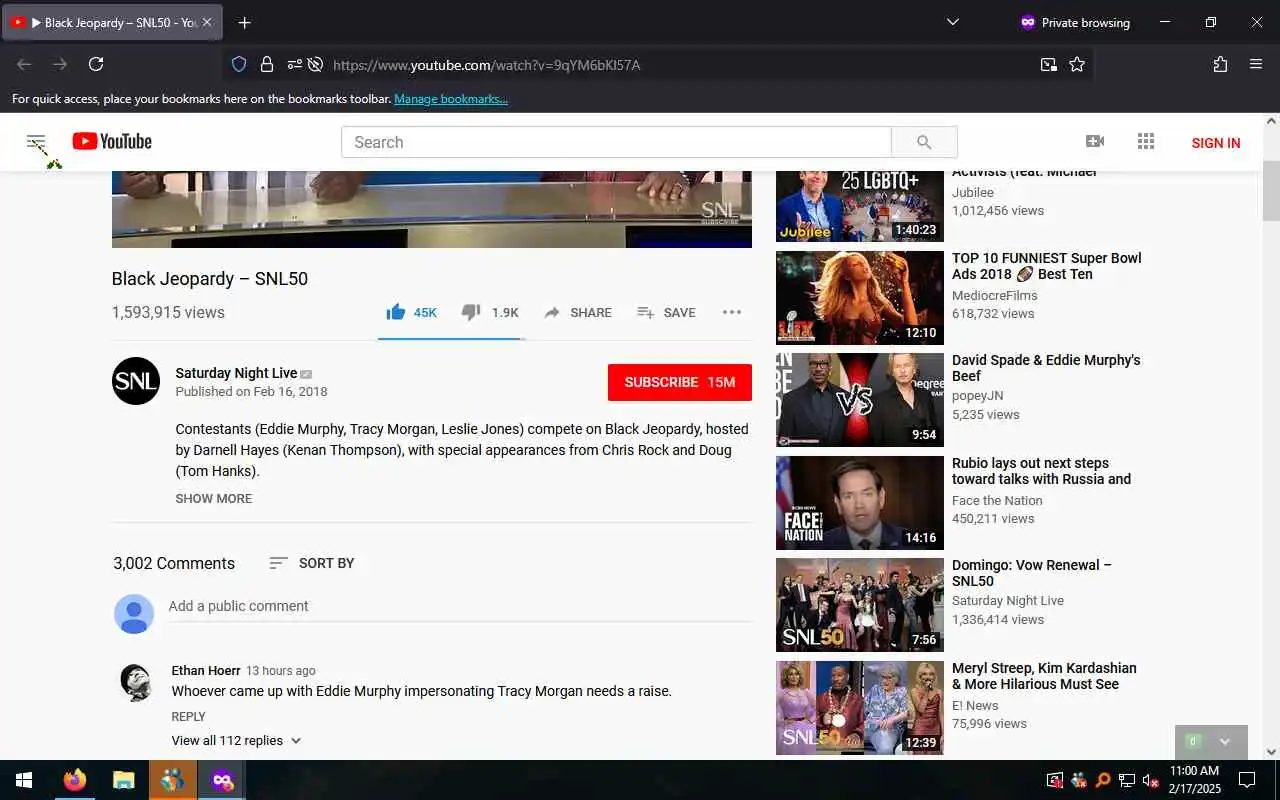
Task: Open the create video camera icon
Action: tap(1095, 142)
